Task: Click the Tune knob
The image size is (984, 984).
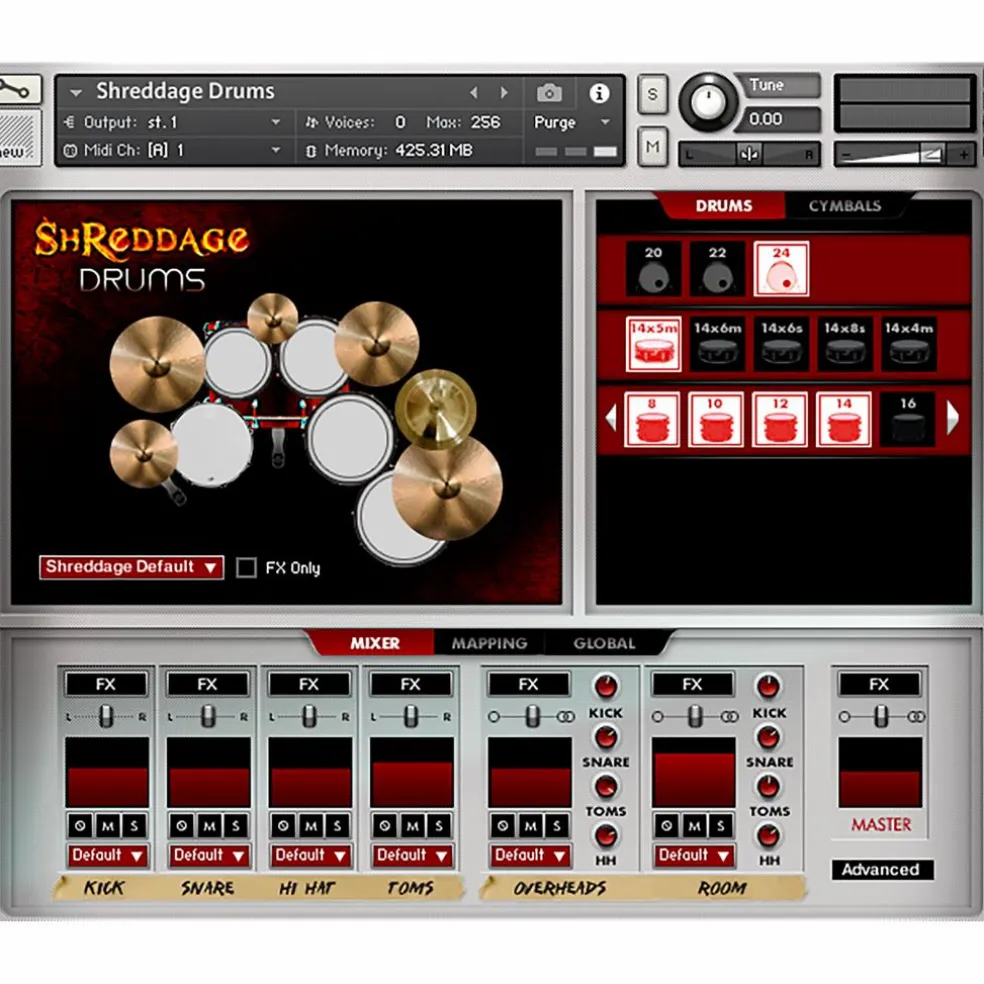Action: pyautogui.click(x=709, y=102)
